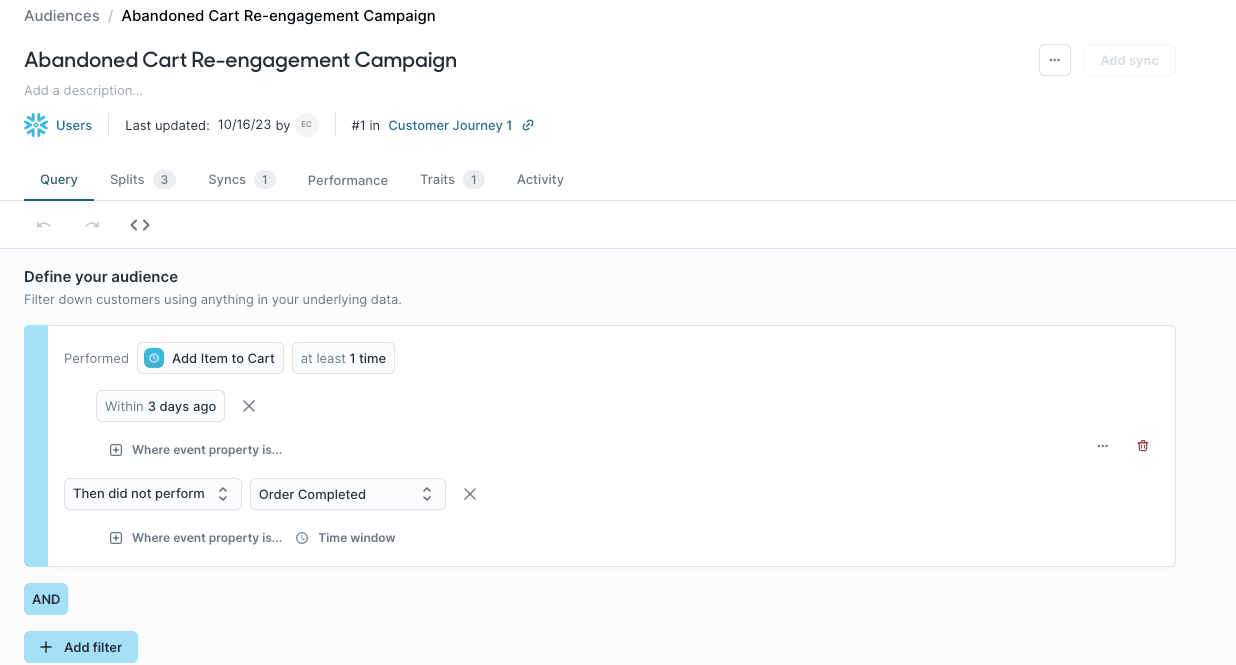Image resolution: width=1236 pixels, height=665 pixels.
Task: Click the EC user avatar
Action: (306, 125)
